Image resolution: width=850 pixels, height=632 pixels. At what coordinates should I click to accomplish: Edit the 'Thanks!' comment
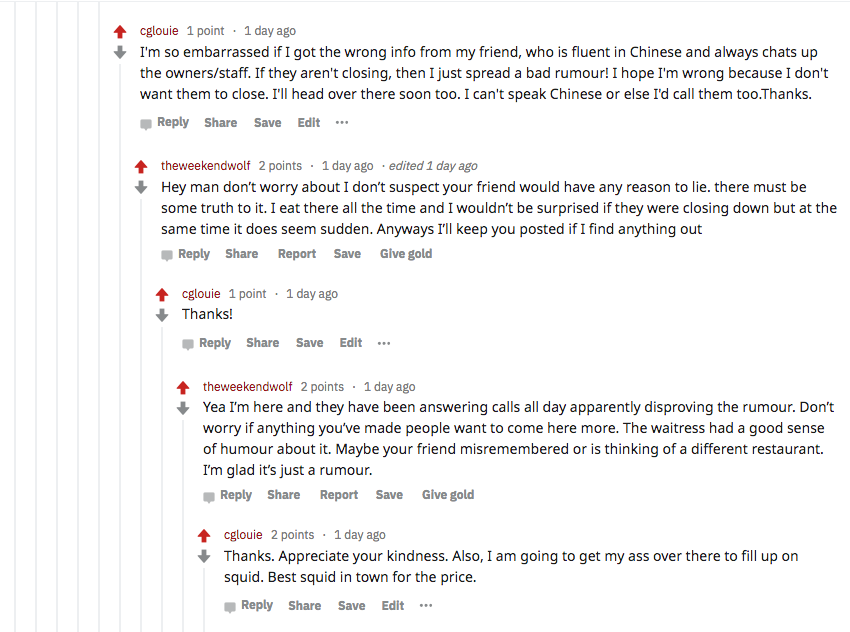[x=351, y=343]
